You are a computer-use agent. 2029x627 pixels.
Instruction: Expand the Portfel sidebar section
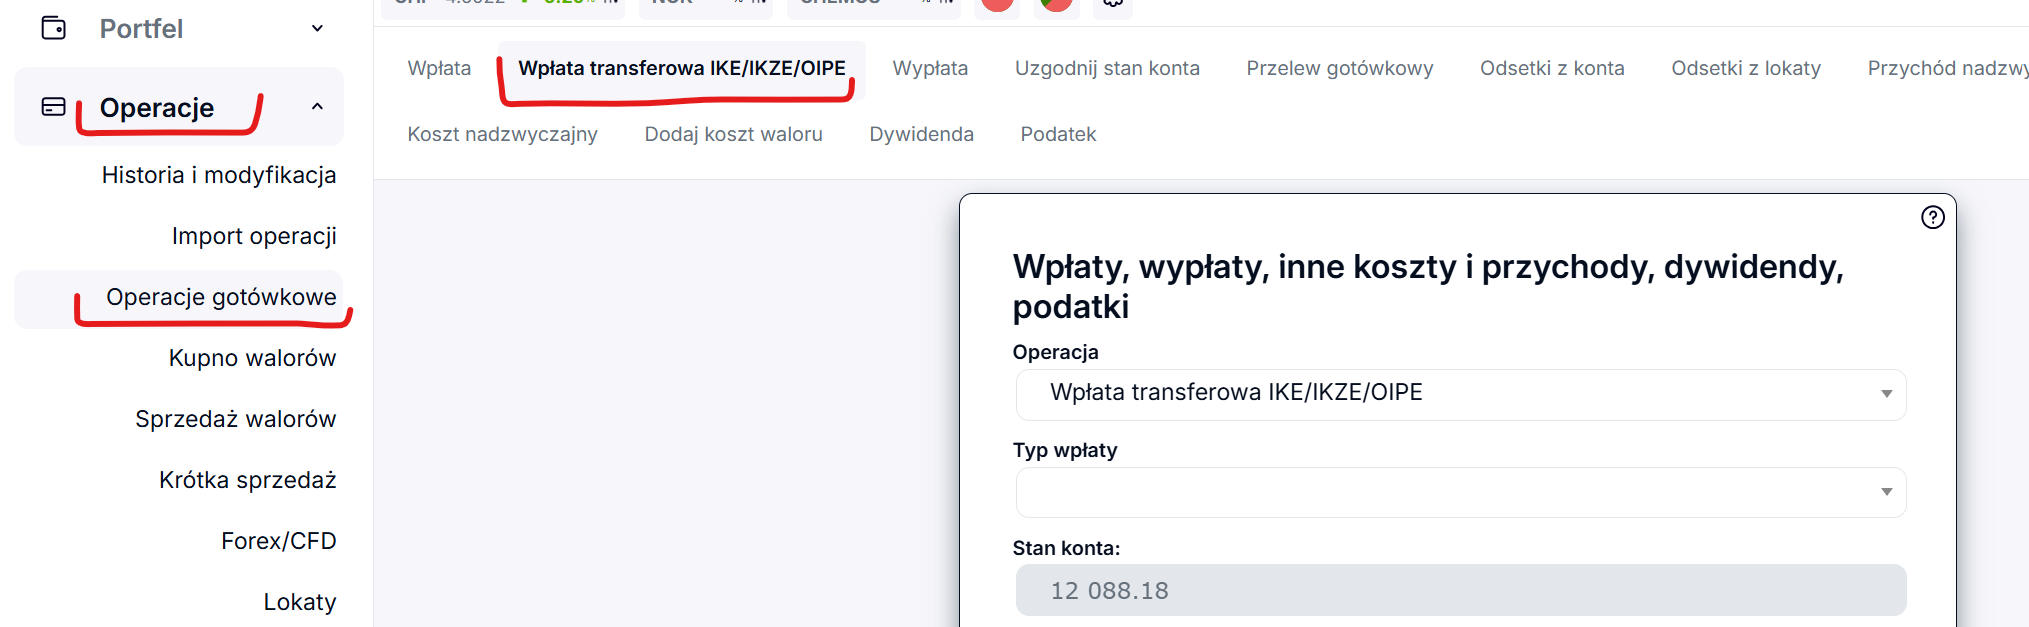point(317,28)
